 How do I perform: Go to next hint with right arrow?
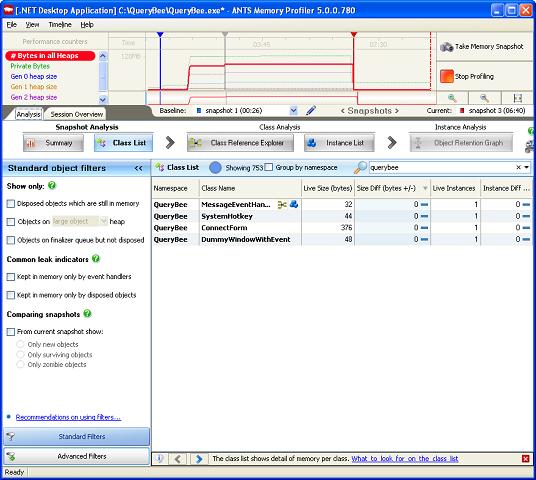199,458
